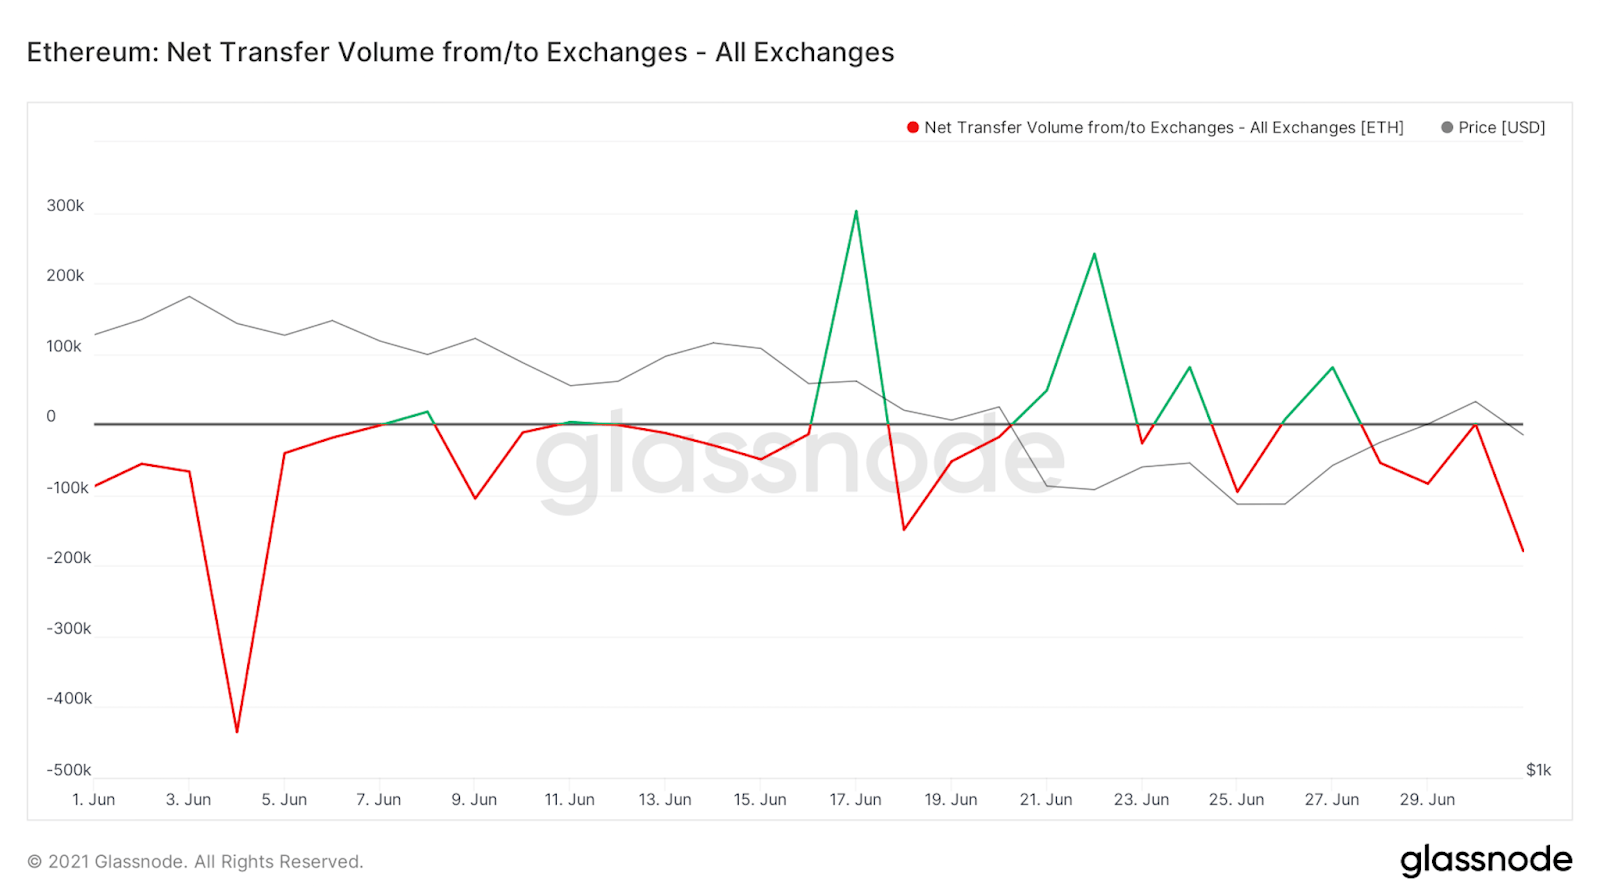Image resolution: width=1600 pixels, height=895 pixels.
Task: Click the 18. Jun red trough point
Action: (x=904, y=529)
